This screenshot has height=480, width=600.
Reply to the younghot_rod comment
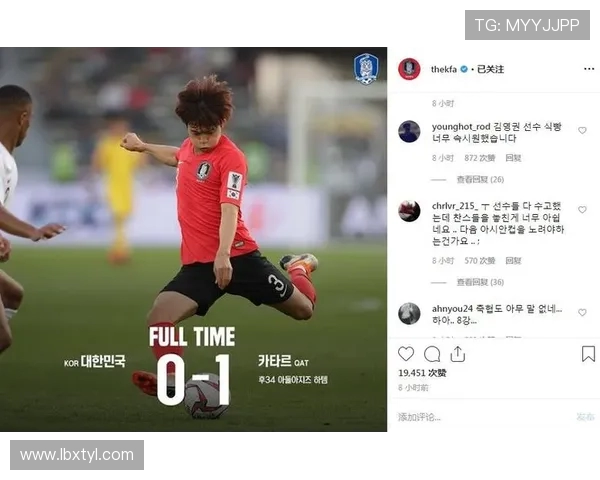[x=513, y=158]
